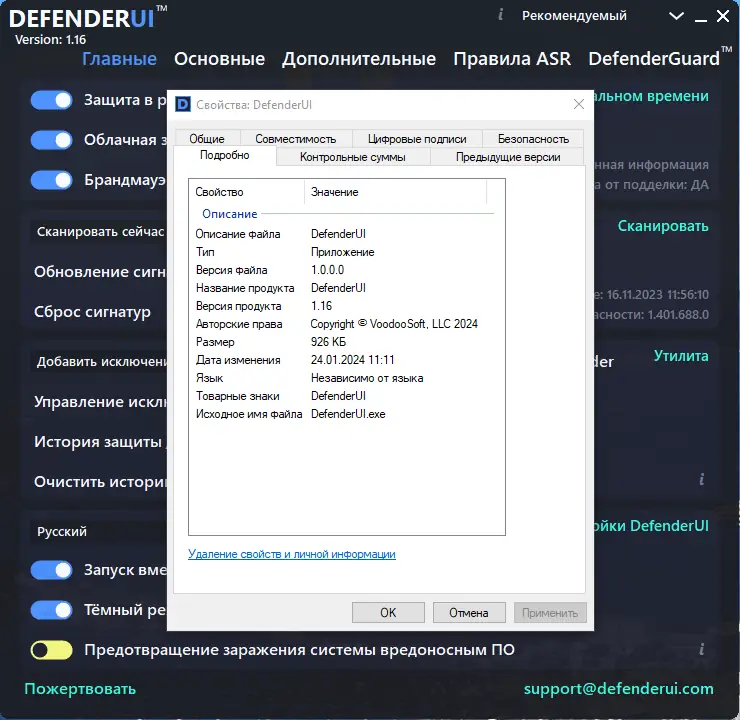Open История защиты
Screen dimensions: 740x720
[98, 442]
